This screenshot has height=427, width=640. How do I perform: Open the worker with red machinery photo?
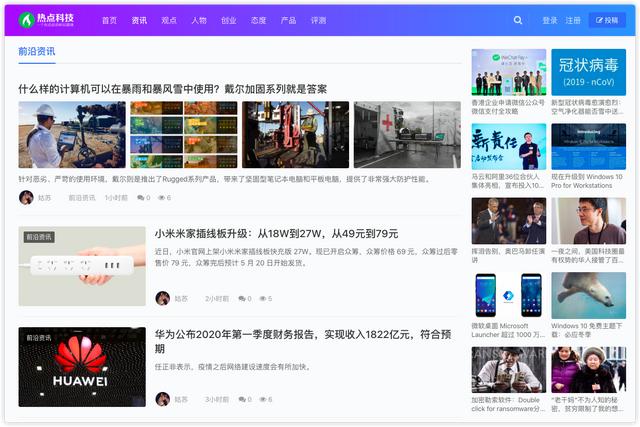pos(296,135)
